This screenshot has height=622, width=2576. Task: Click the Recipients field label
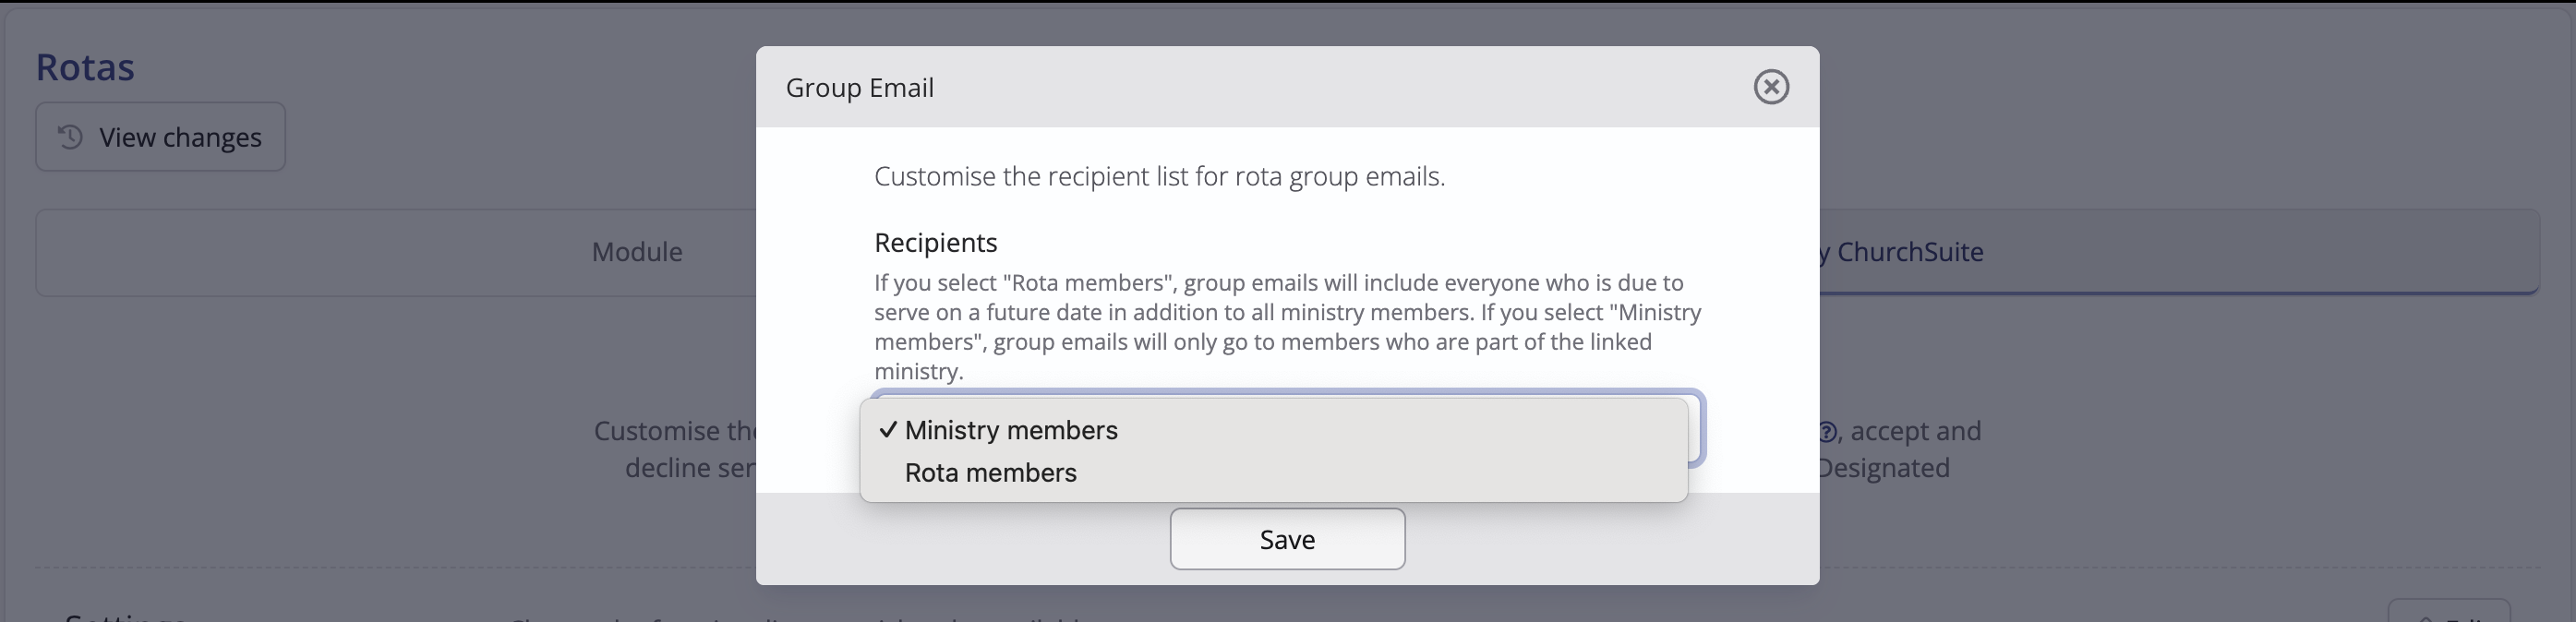(936, 243)
